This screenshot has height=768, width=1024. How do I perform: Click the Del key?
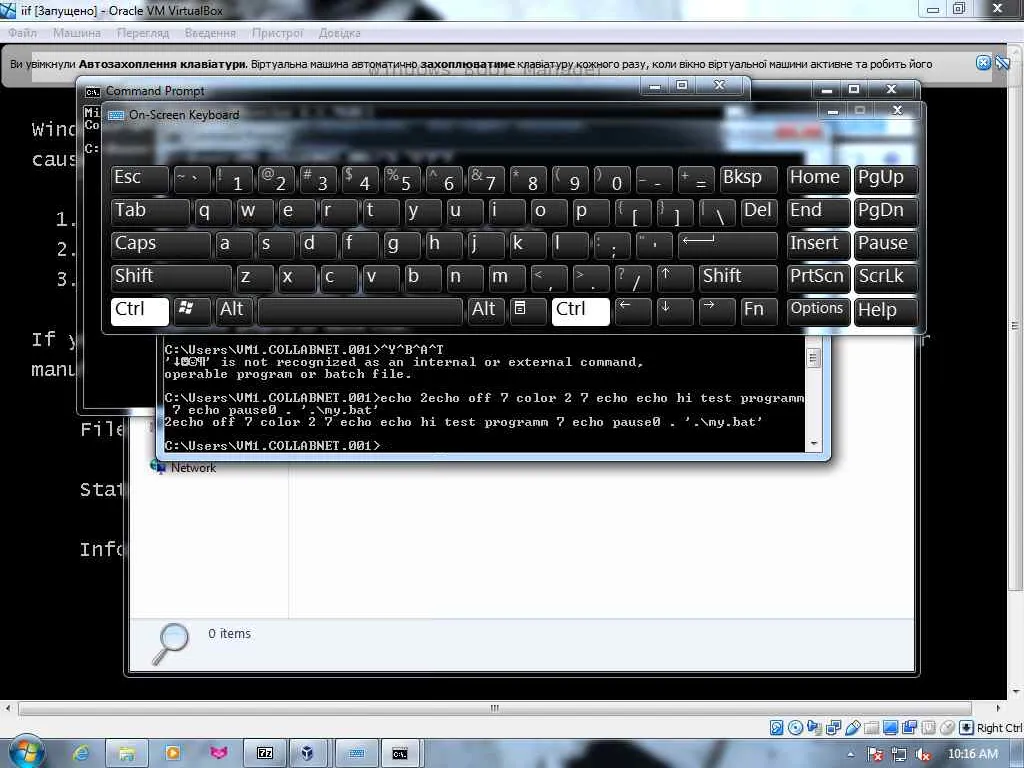[x=759, y=212]
